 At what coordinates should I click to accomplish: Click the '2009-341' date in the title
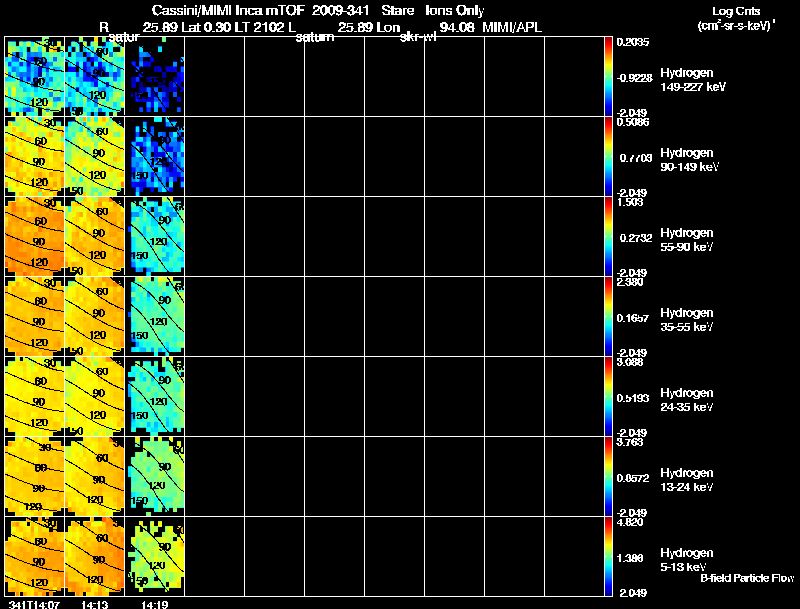click(340, 11)
